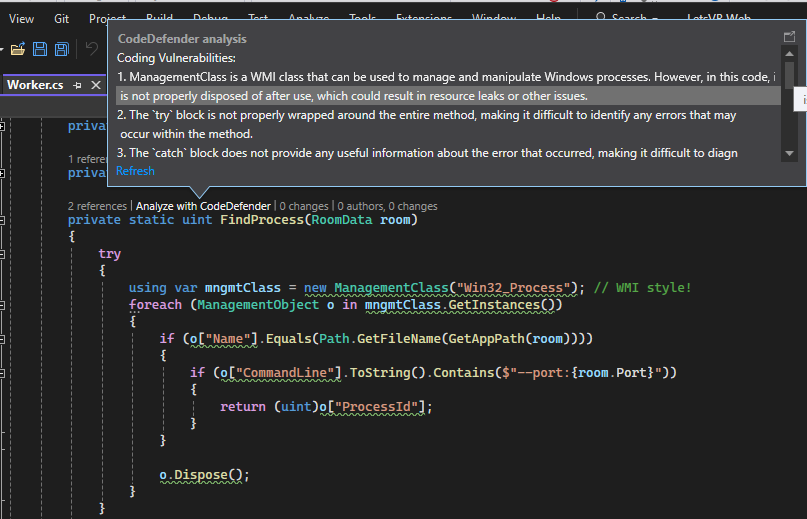Click line '3. The `catch` block does not'
Viewport: 807px width, 519px height.
point(427,153)
